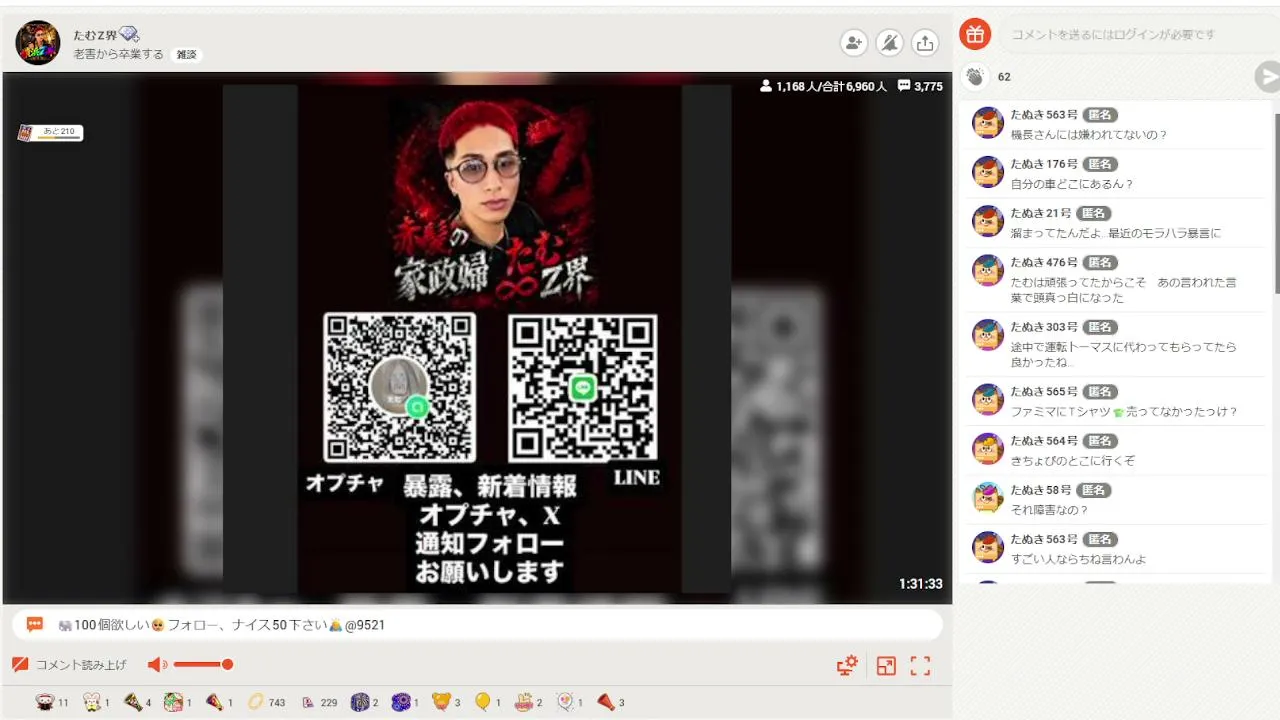This screenshot has width=1280, height=720.
Task: Click the viewer count 1,168人 indicator
Action: [823, 86]
